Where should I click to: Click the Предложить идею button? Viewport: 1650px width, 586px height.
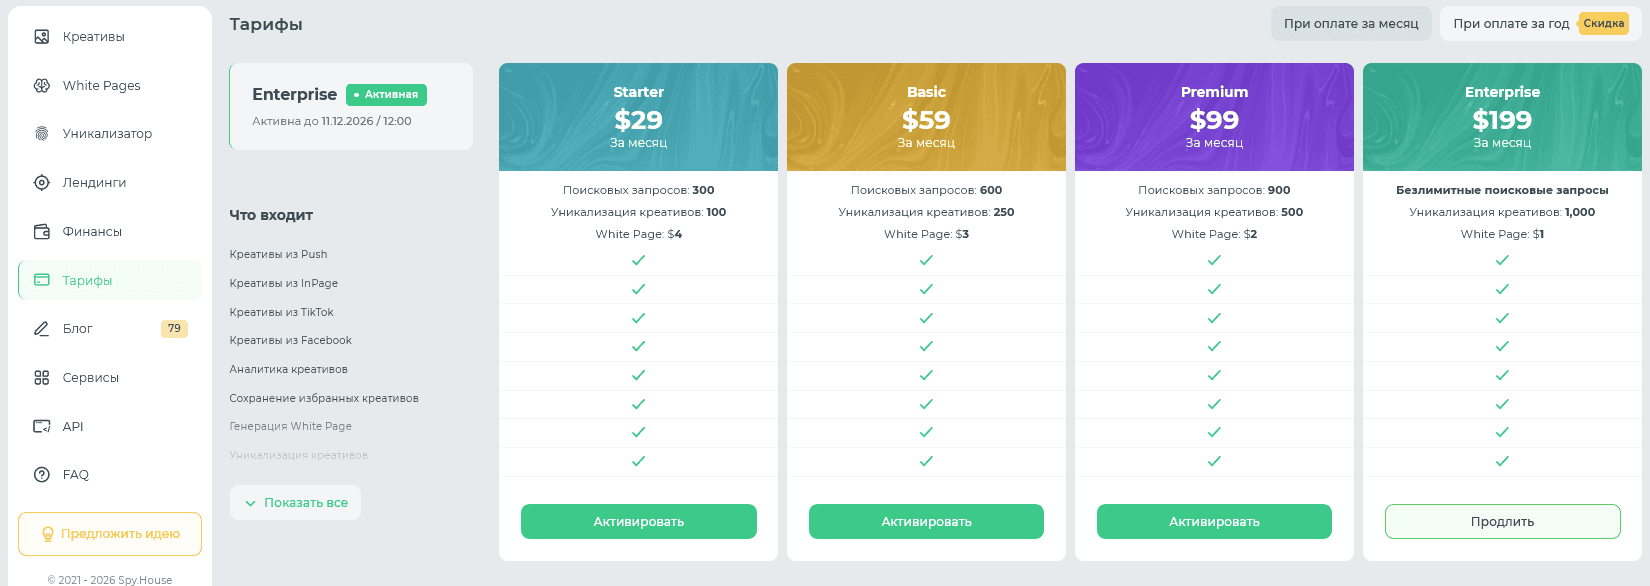click(x=110, y=534)
